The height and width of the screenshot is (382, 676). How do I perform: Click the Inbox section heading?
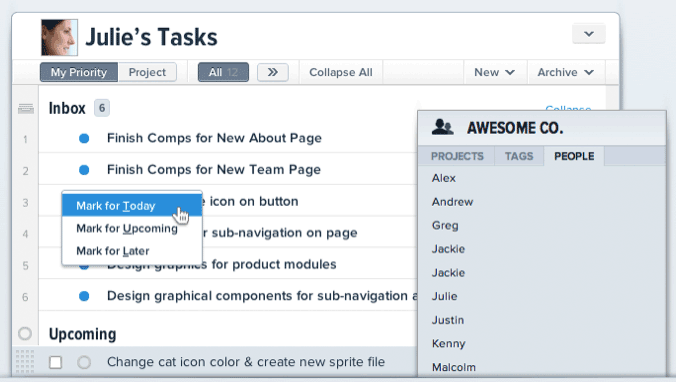(67, 108)
